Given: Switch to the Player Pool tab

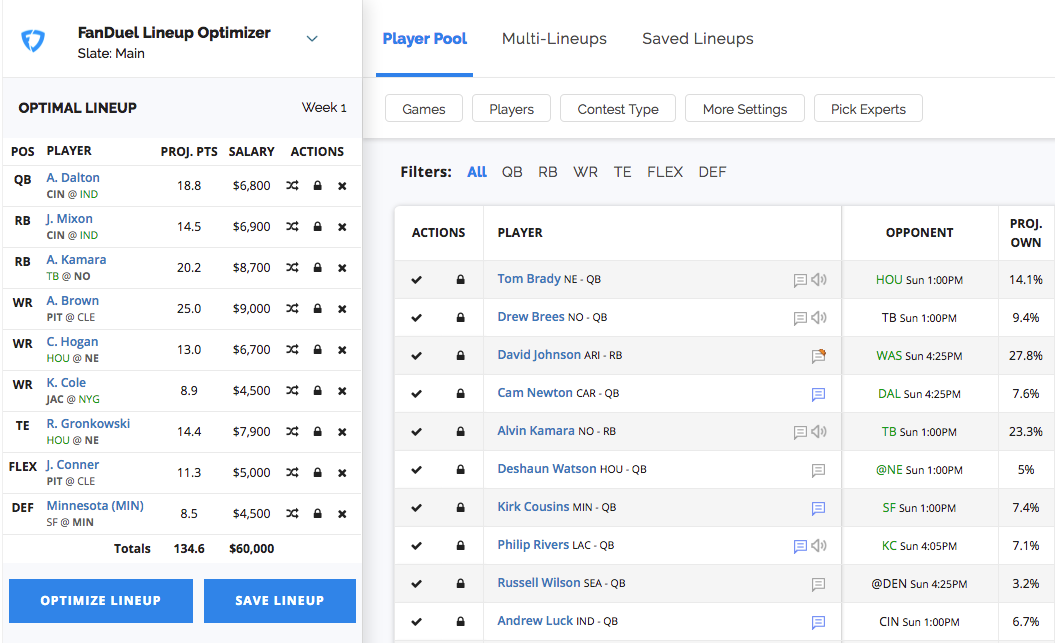Looking at the screenshot, I should [425, 39].
